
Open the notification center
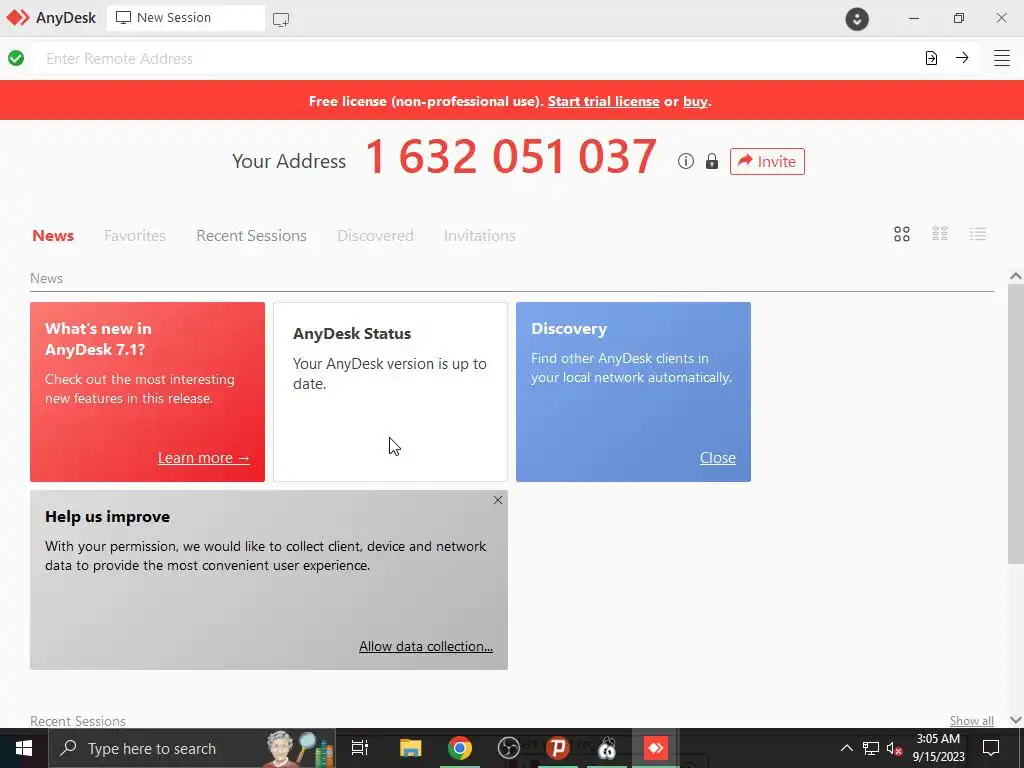point(991,748)
